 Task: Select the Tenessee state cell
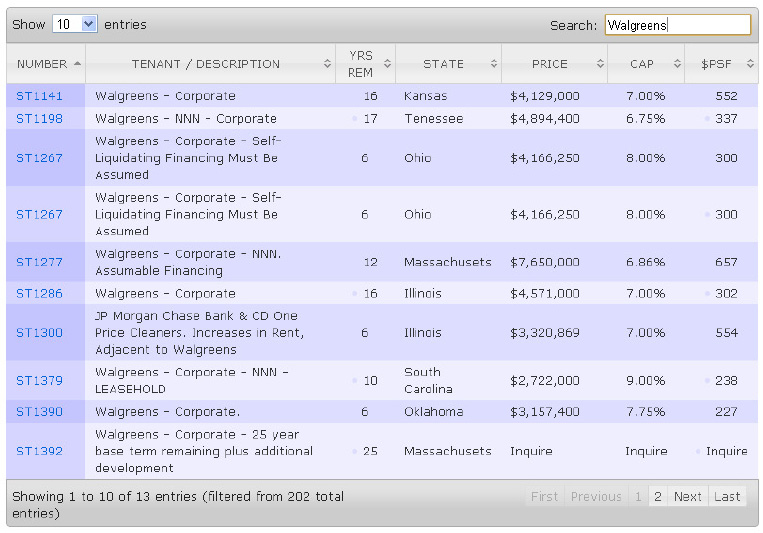(434, 118)
